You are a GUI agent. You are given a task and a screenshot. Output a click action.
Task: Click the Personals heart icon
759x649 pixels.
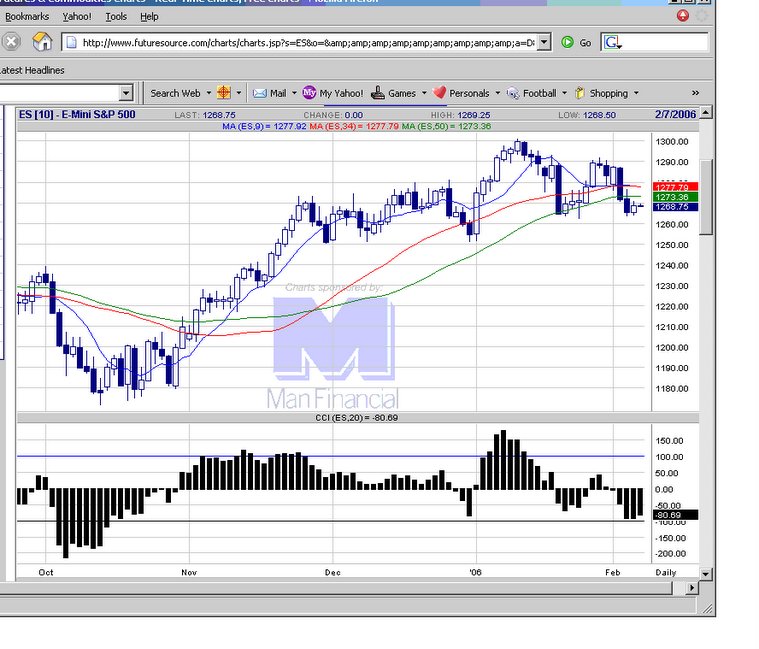(439, 92)
